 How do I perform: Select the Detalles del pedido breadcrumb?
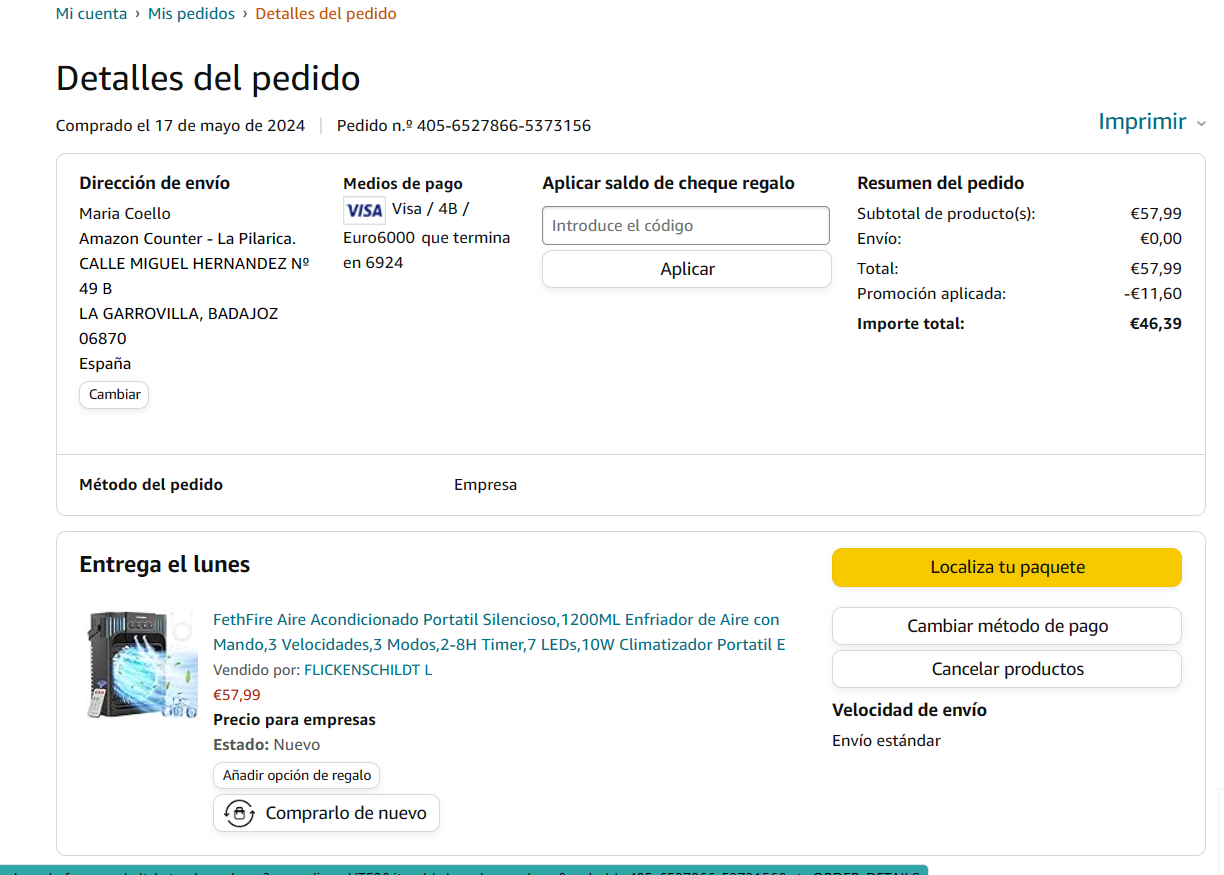[325, 14]
